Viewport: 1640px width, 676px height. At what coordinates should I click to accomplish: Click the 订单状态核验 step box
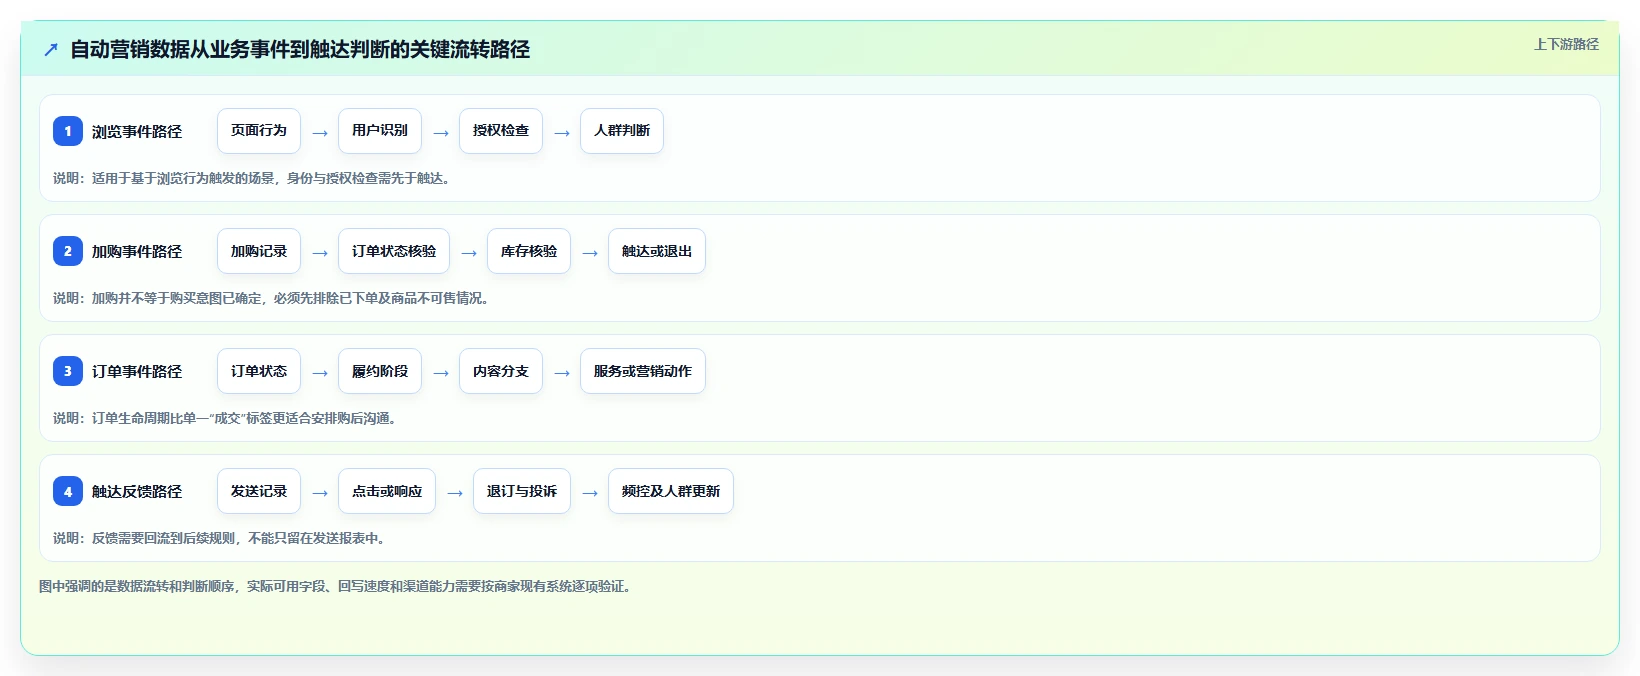(x=394, y=251)
